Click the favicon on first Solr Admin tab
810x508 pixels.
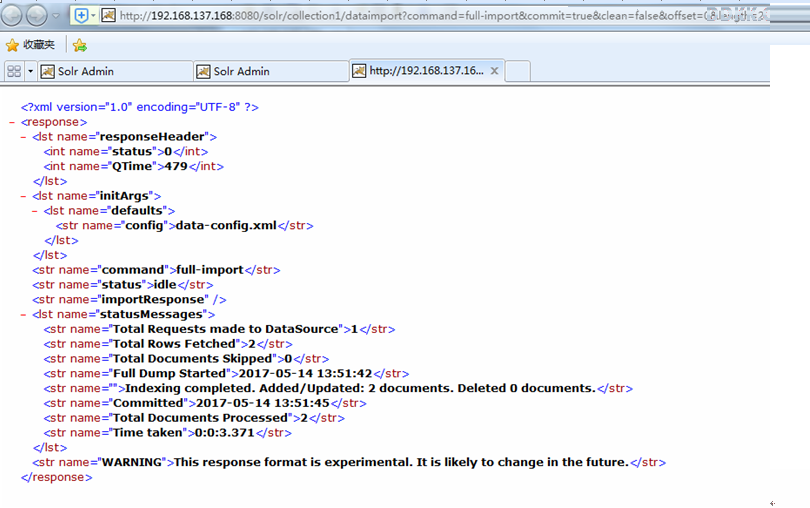pyautogui.click(x=48, y=71)
